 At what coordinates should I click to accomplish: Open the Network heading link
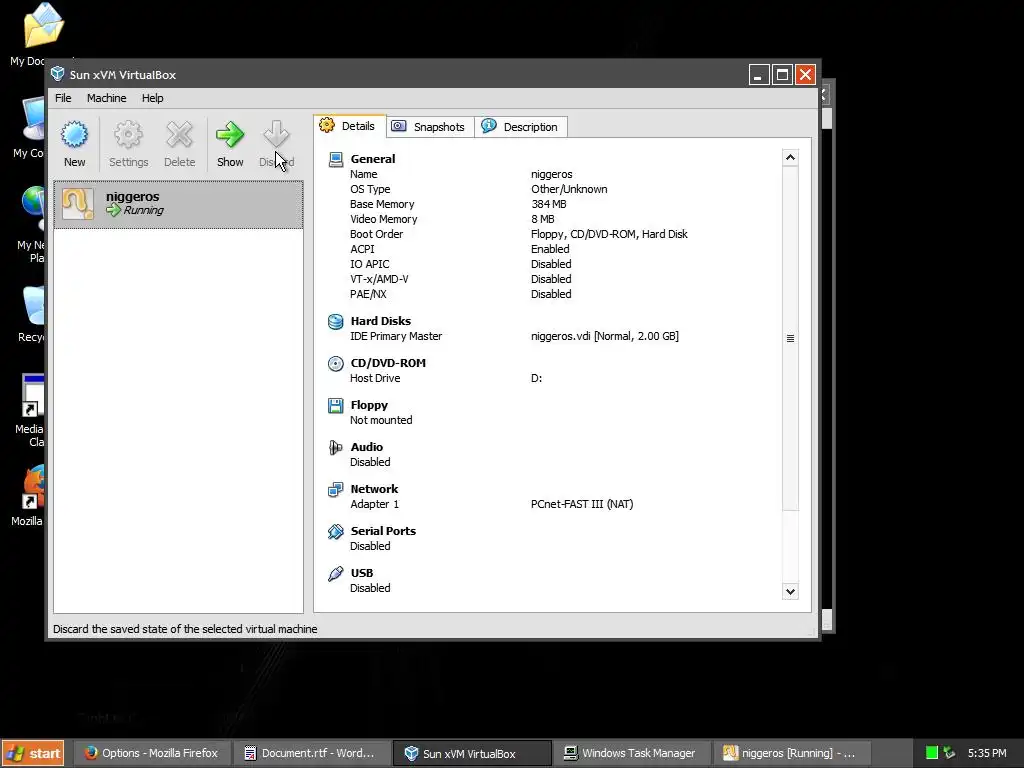(374, 488)
